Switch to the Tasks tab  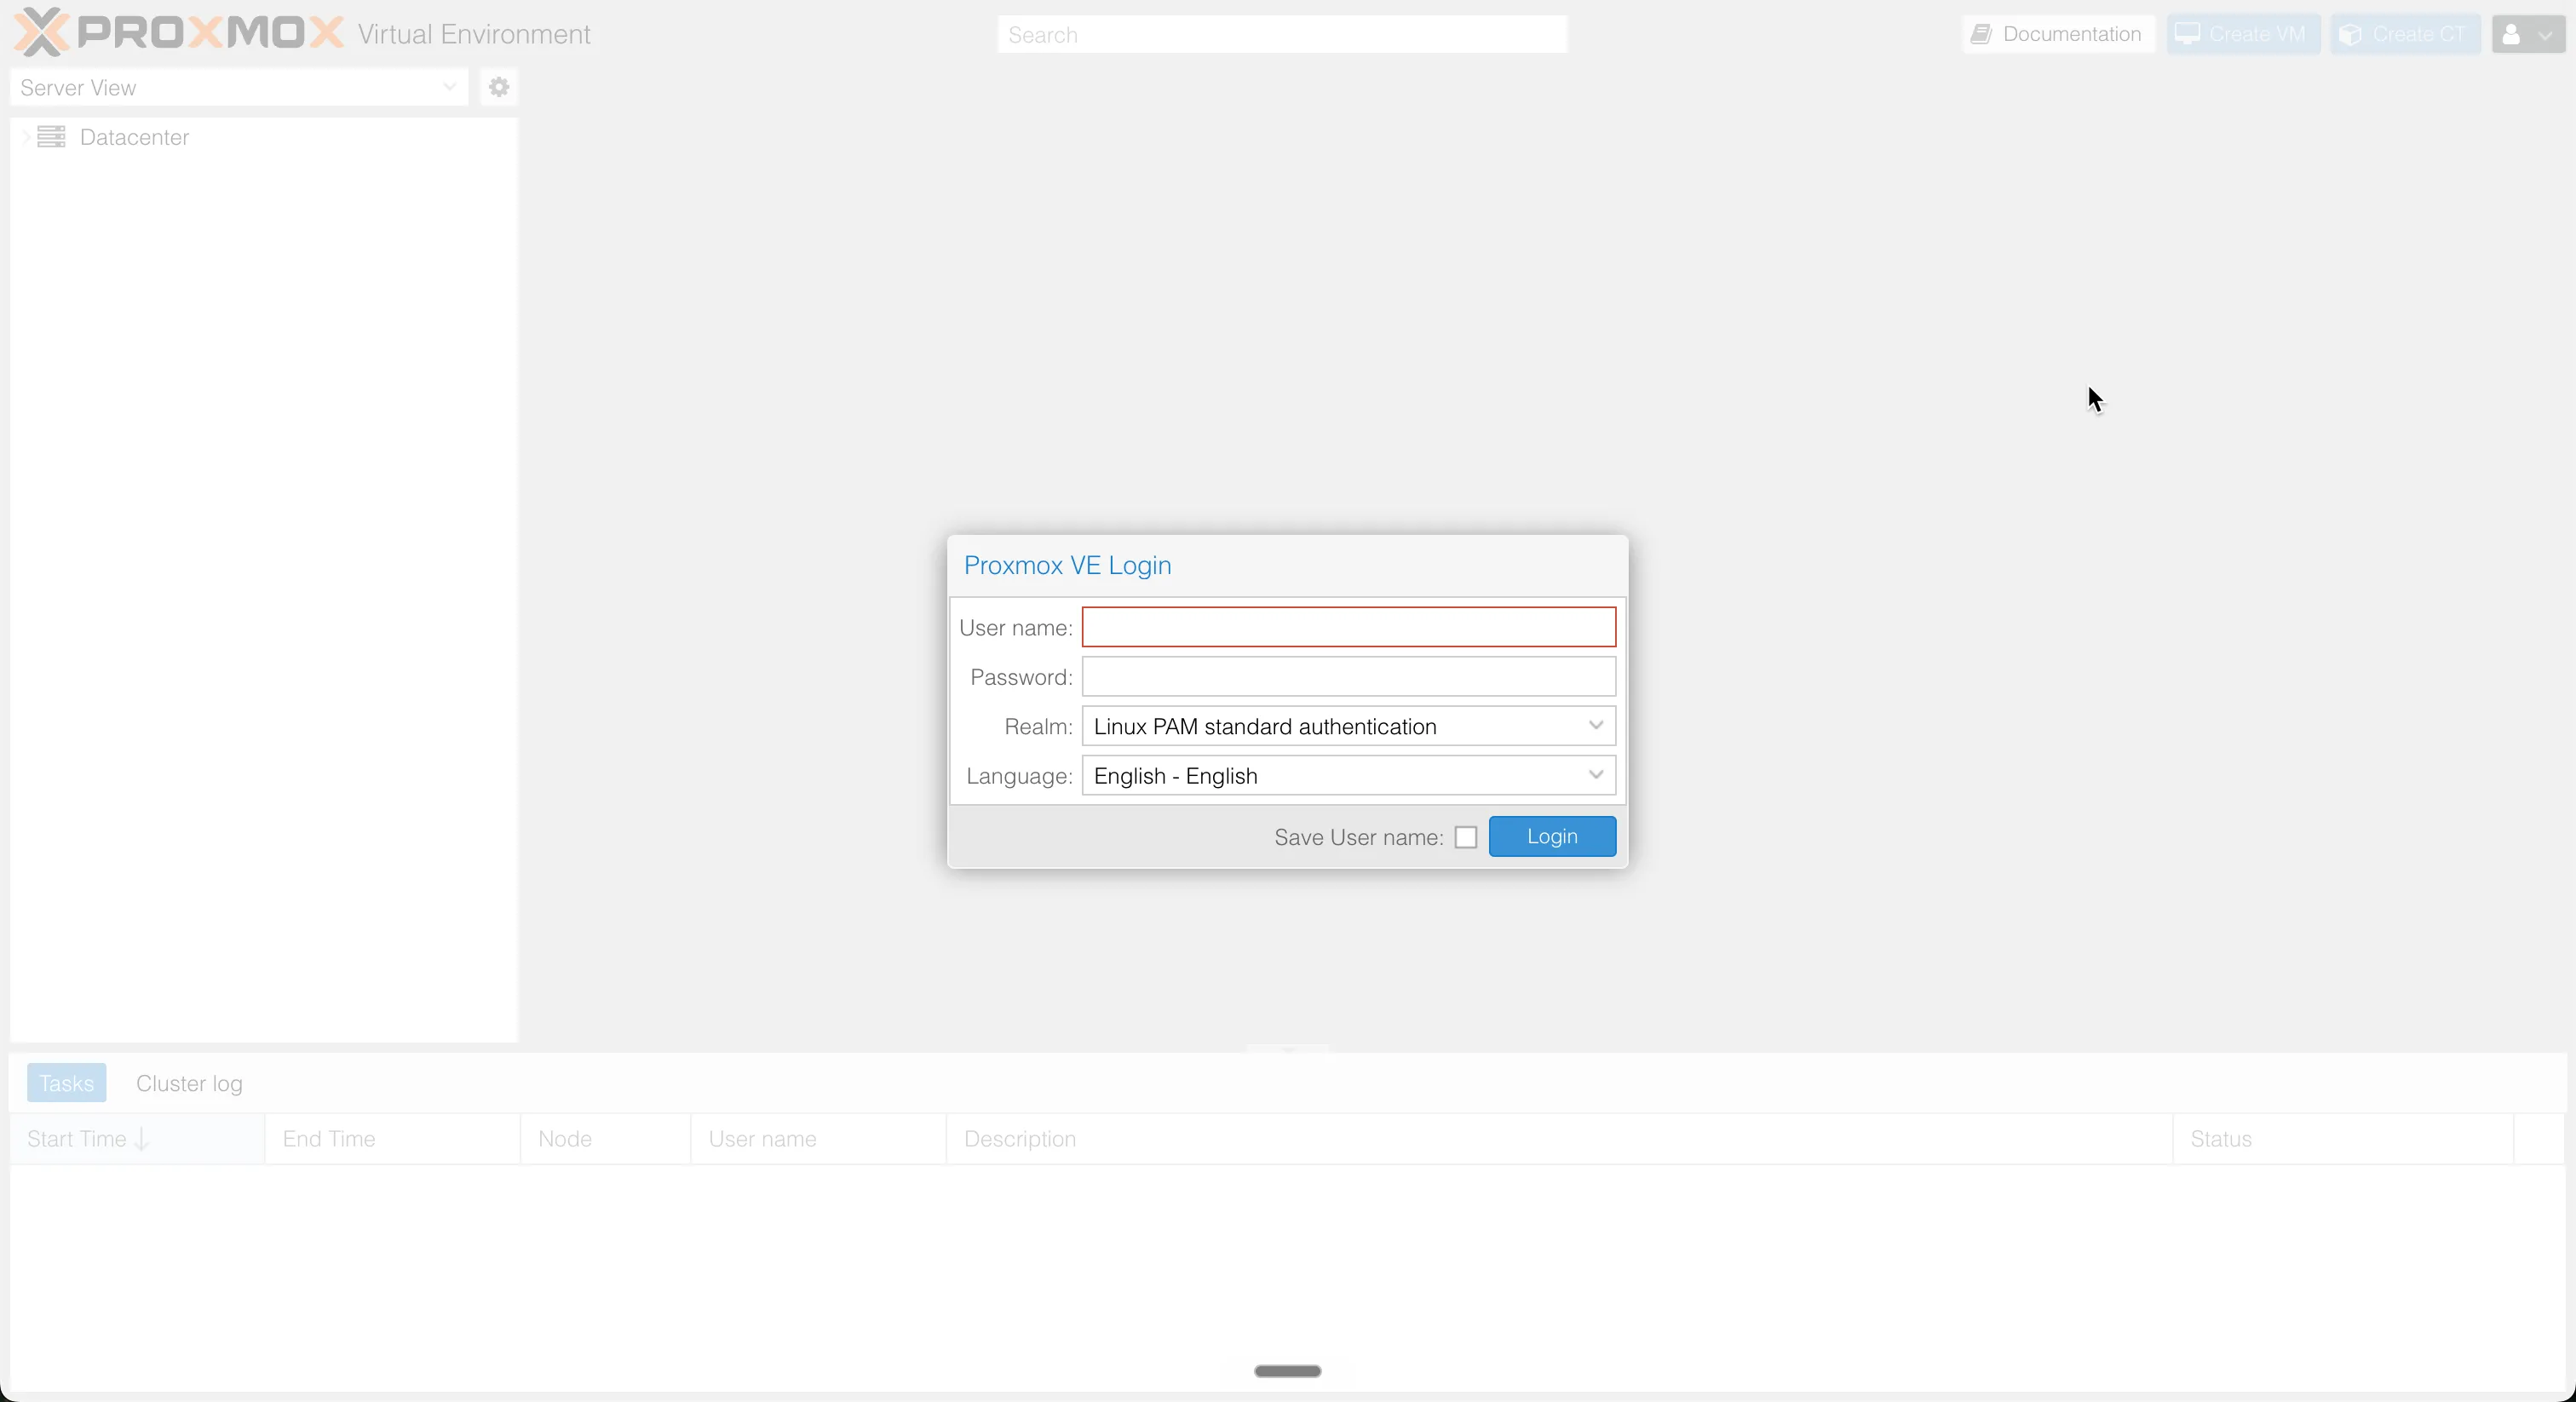pos(66,1083)
